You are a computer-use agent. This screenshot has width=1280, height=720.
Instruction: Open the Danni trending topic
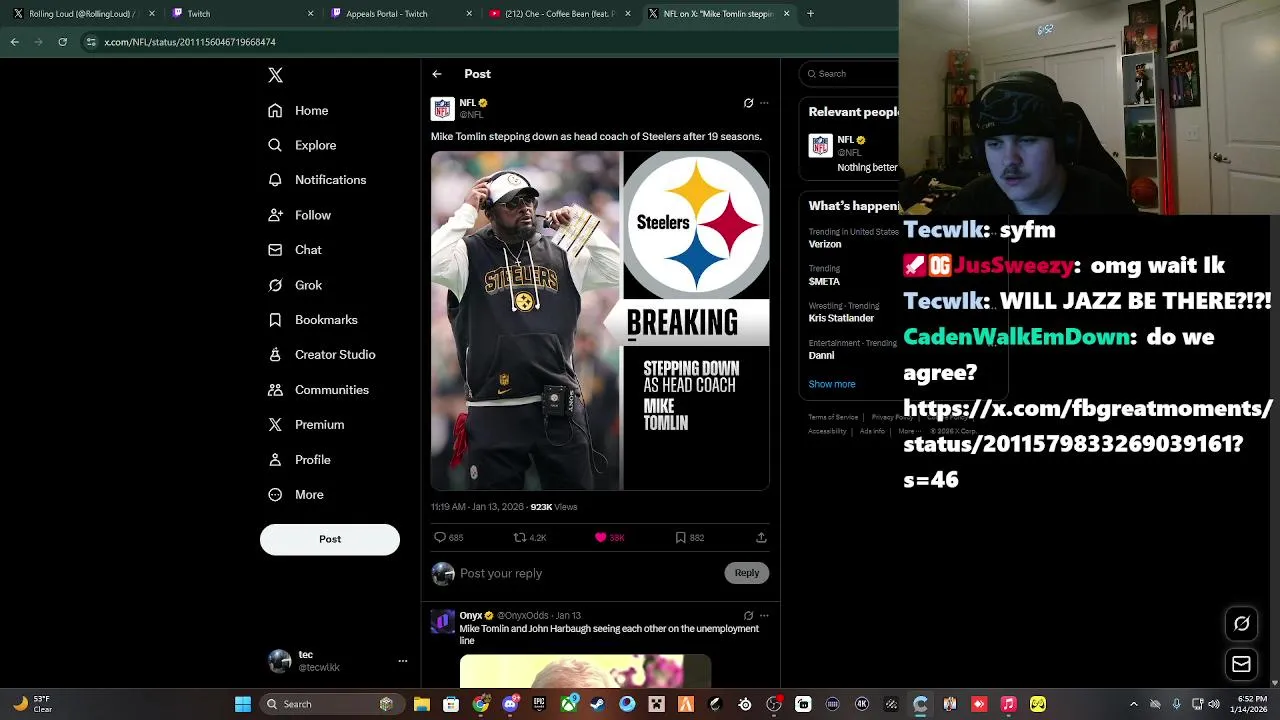click(x=853, y=349)
